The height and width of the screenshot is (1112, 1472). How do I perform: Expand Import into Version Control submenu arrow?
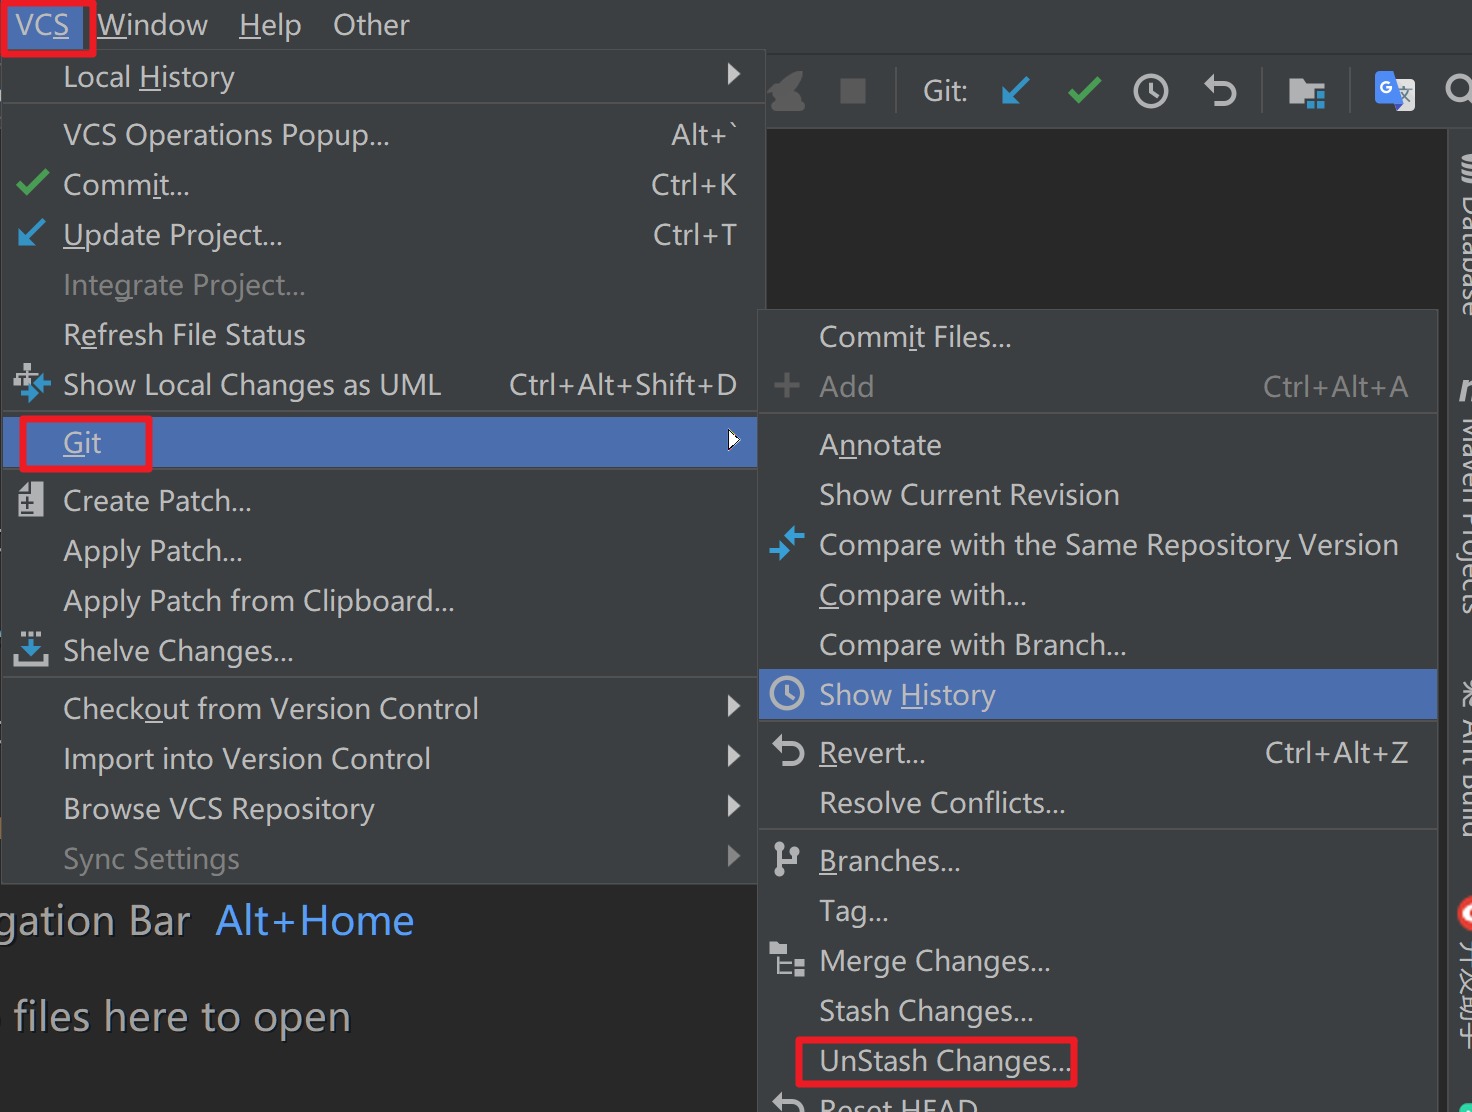pos(733,757)
